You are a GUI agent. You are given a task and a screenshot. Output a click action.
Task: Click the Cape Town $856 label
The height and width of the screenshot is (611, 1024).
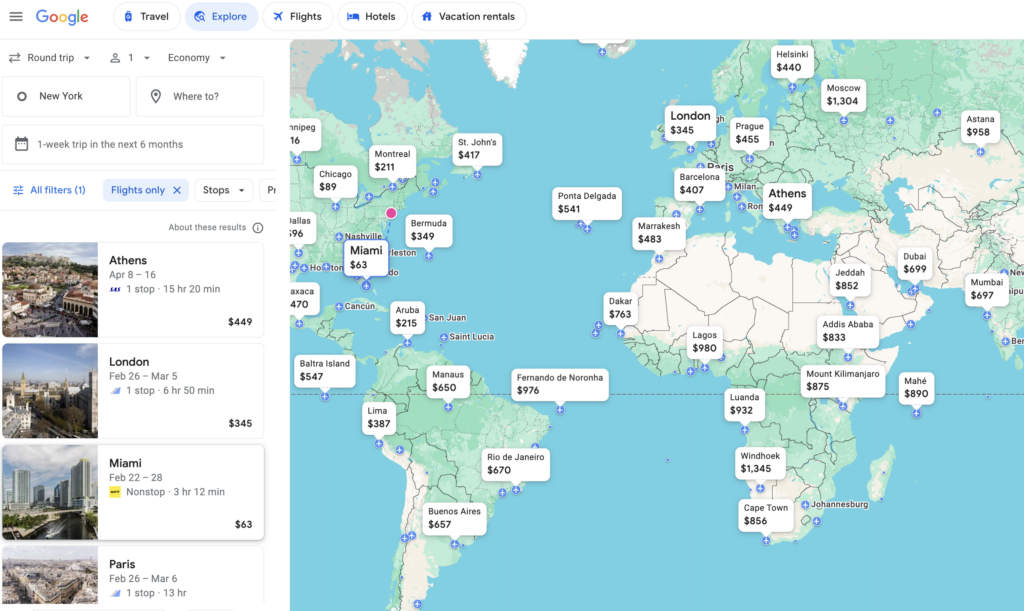[765, 514]
